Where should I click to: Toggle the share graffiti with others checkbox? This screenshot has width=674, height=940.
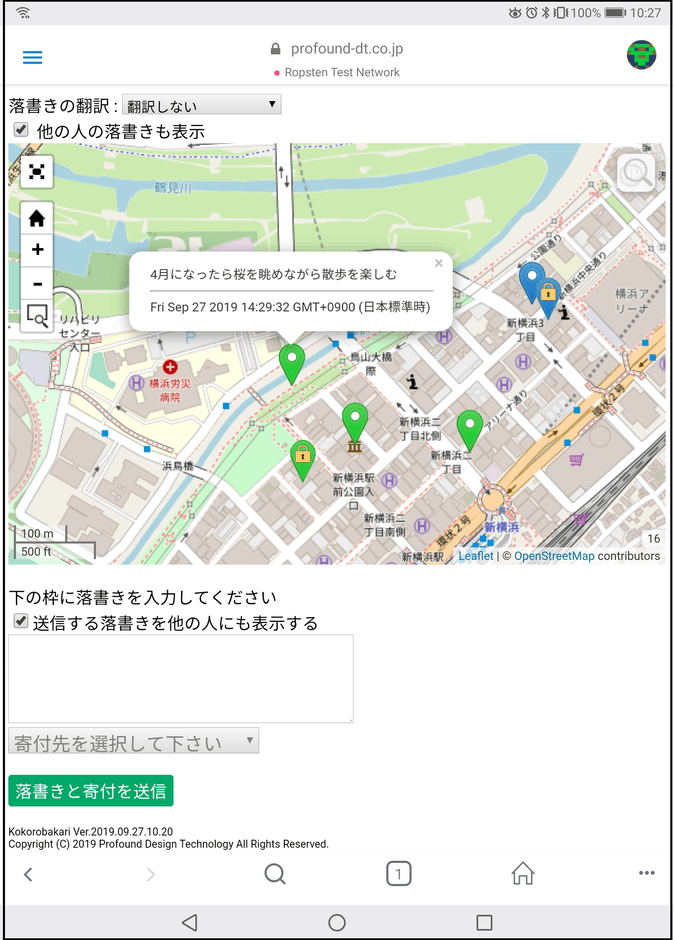[20, 622]
